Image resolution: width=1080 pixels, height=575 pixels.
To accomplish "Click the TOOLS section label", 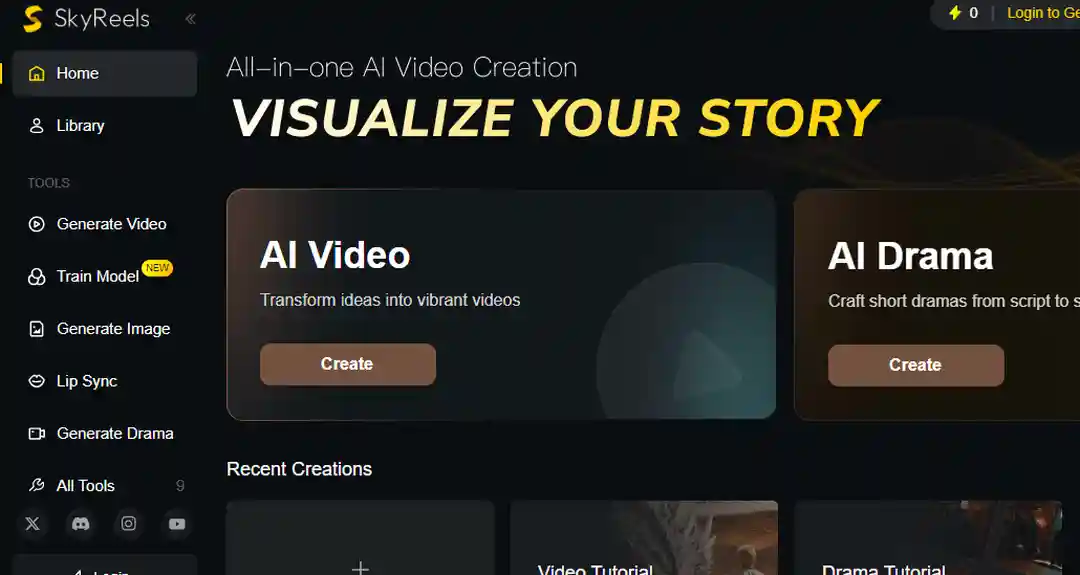I will [x=48, y=183].
